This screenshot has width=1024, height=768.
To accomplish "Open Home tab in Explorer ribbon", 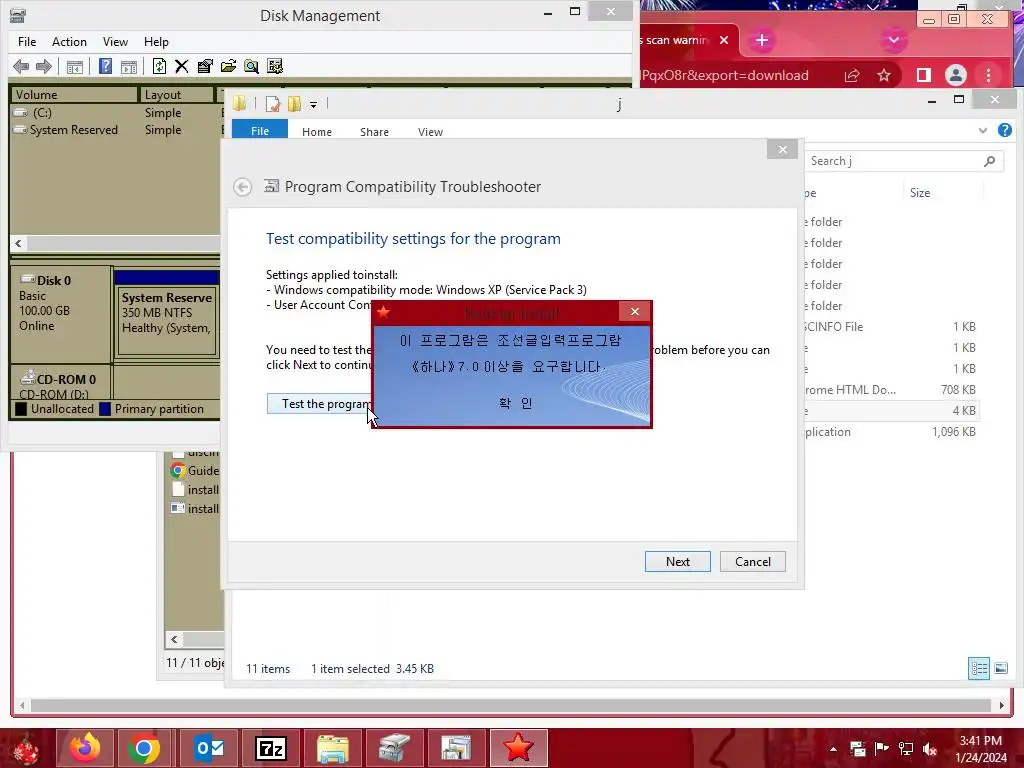I will click(x=317, y=131).
